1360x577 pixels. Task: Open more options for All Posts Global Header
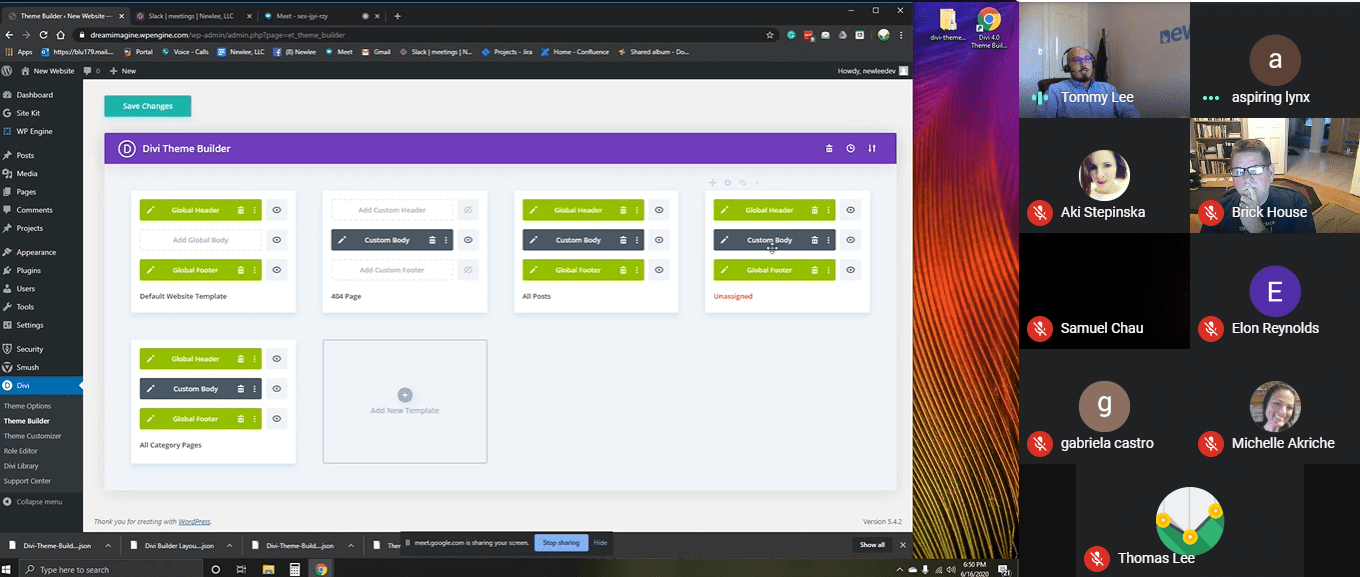point(636,210)
